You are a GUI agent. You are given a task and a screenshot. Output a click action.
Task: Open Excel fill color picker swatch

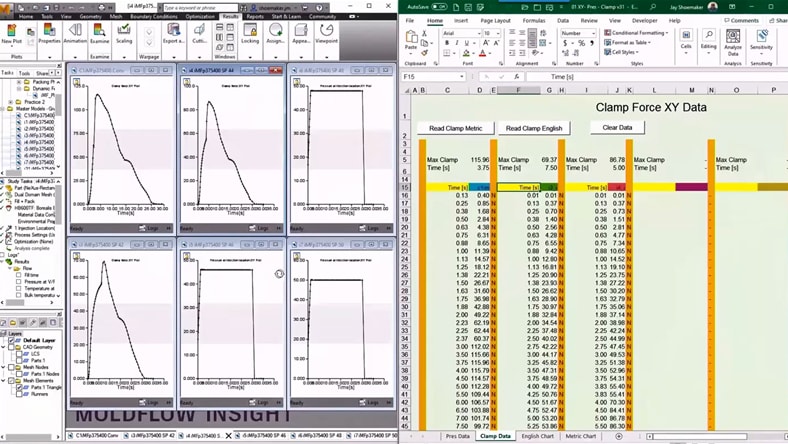(x=466, y=53)
